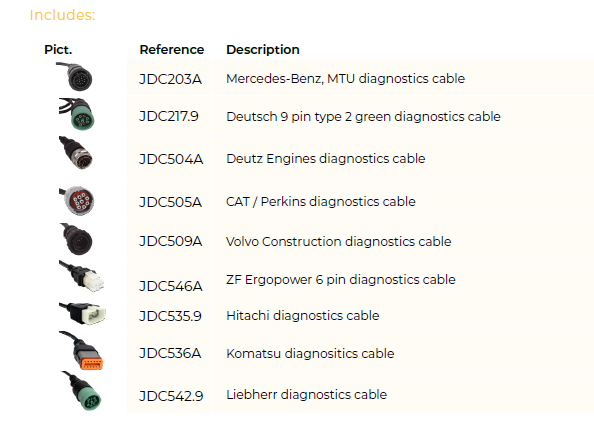Select the JDC505A reference
594x422 pixels.
(170, 202)
